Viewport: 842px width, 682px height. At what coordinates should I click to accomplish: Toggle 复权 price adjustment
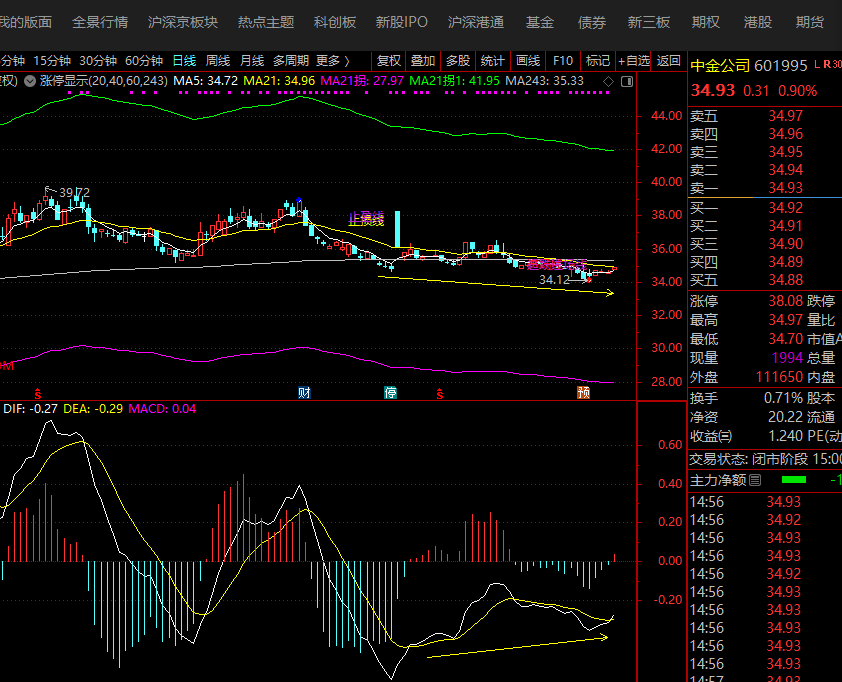click(388, 61)
